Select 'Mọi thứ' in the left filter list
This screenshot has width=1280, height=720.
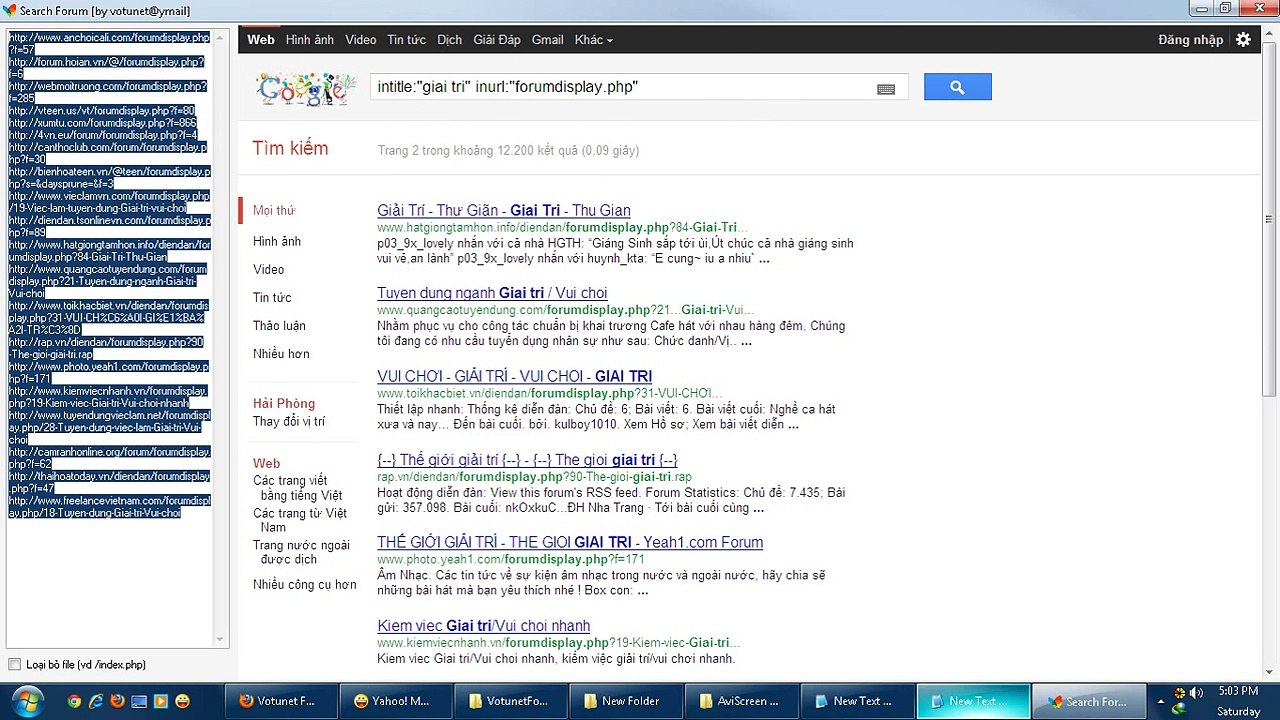pos(274,210)
